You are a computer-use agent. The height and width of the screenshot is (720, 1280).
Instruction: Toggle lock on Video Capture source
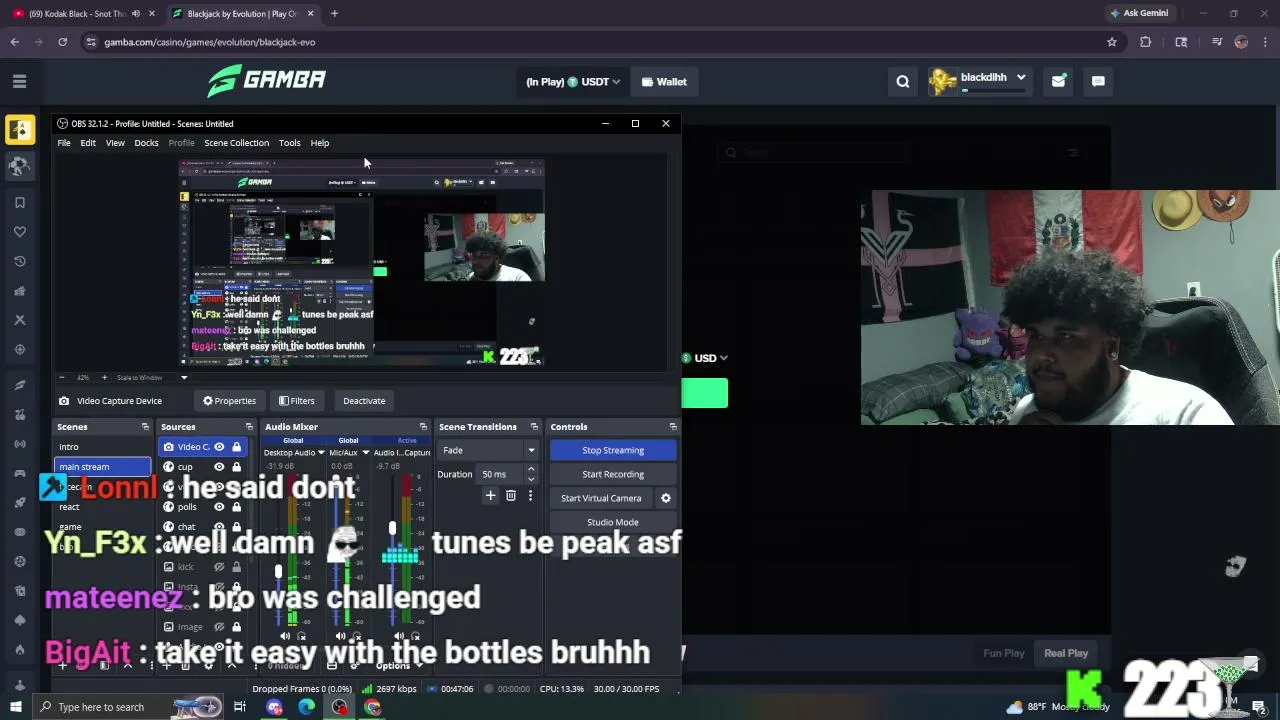236,447
